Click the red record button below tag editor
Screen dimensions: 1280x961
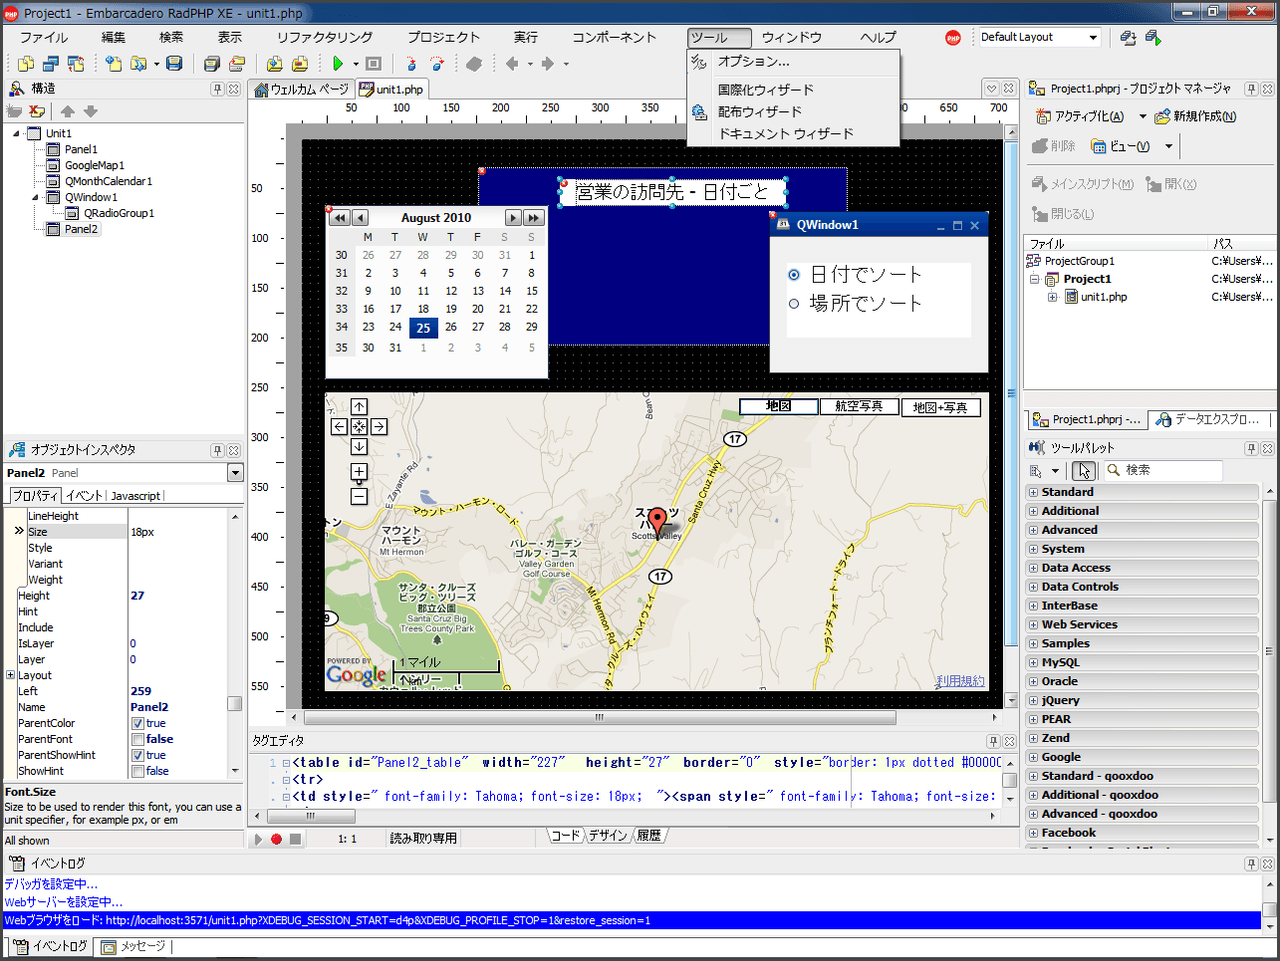[276, 839]
